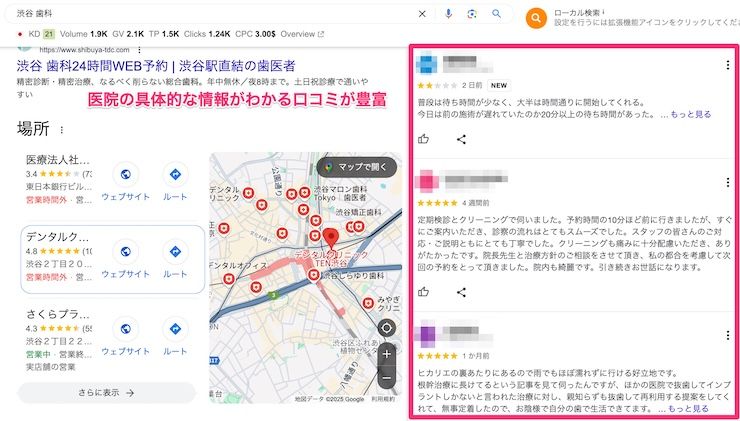The width and height of the screenshot is (740, 421).
Task: Like the two-star review from 2日前
Action: pyautogui.click(x=423, y=139)
